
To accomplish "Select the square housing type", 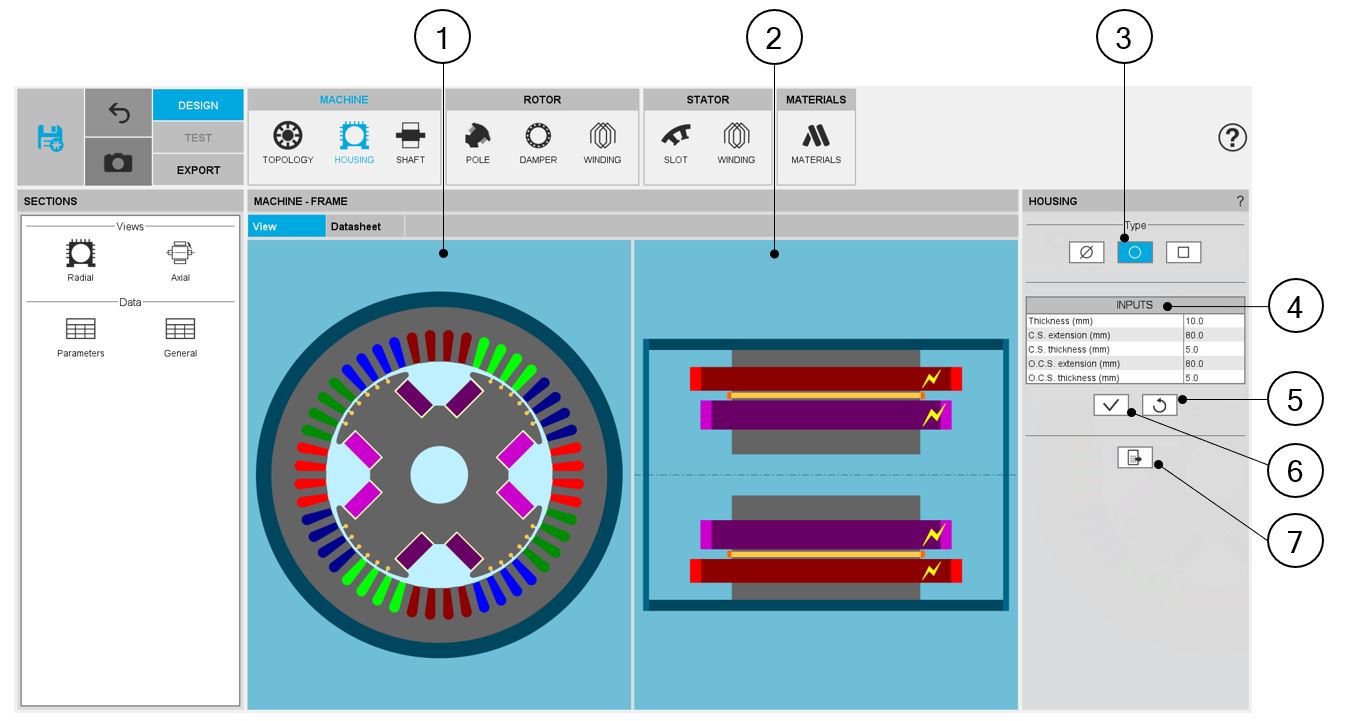I will 1183,253.
